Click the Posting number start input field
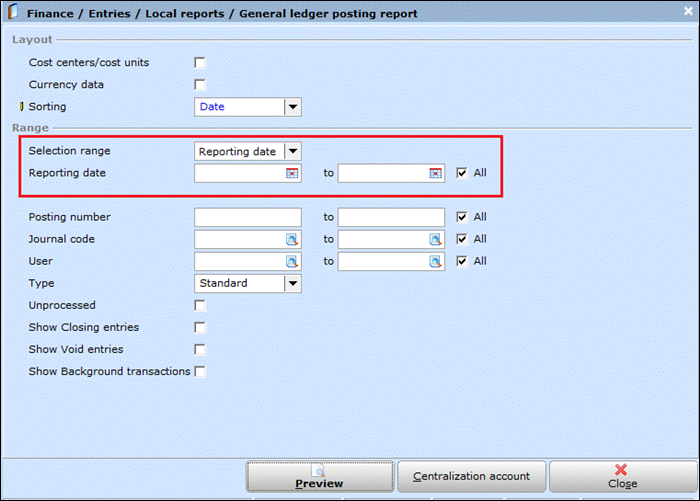 click(248, 217)
